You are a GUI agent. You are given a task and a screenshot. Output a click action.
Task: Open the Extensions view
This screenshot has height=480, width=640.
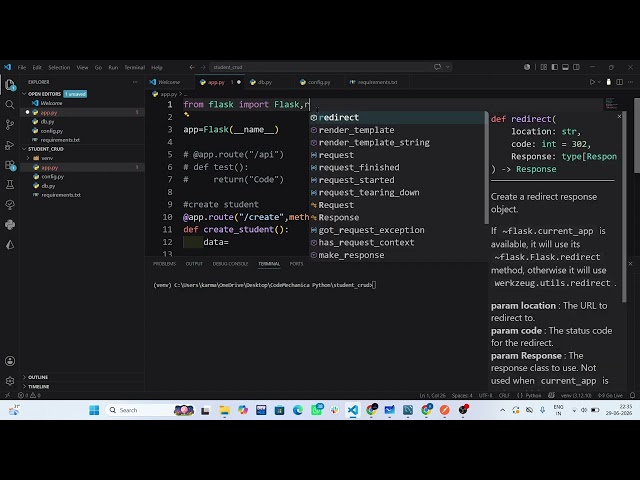click(10, 165)
